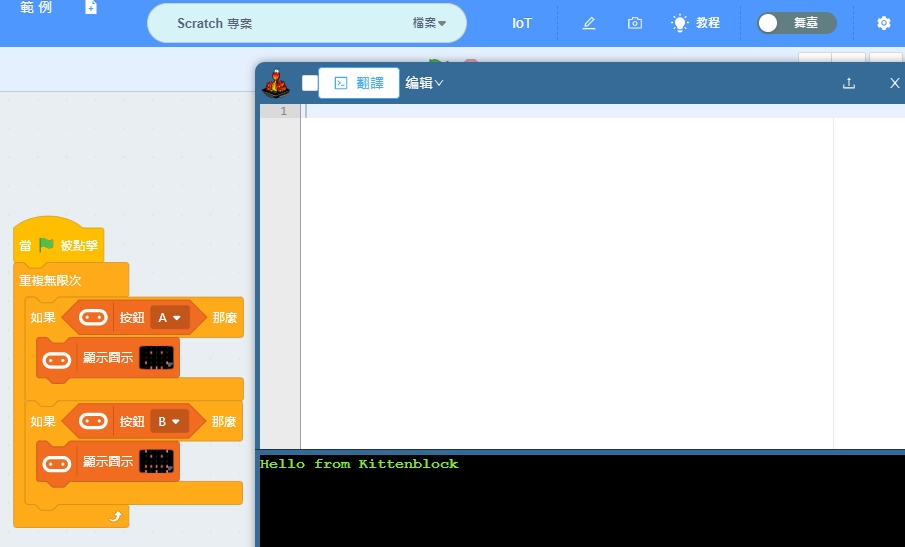Open the 範例 examples menu
The image size is (905, 547).
click(35, 8)
